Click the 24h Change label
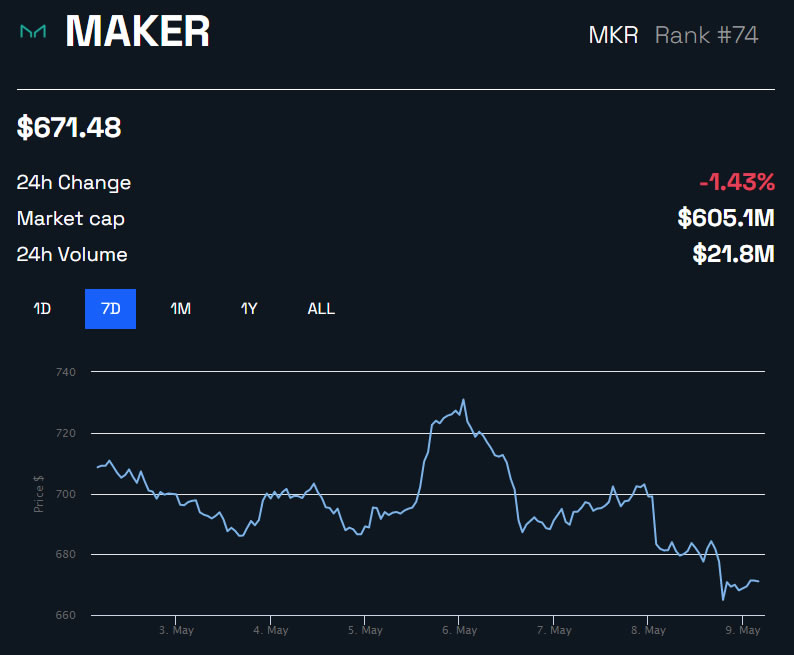Screen dimensions: 794x655 (74, 183)
